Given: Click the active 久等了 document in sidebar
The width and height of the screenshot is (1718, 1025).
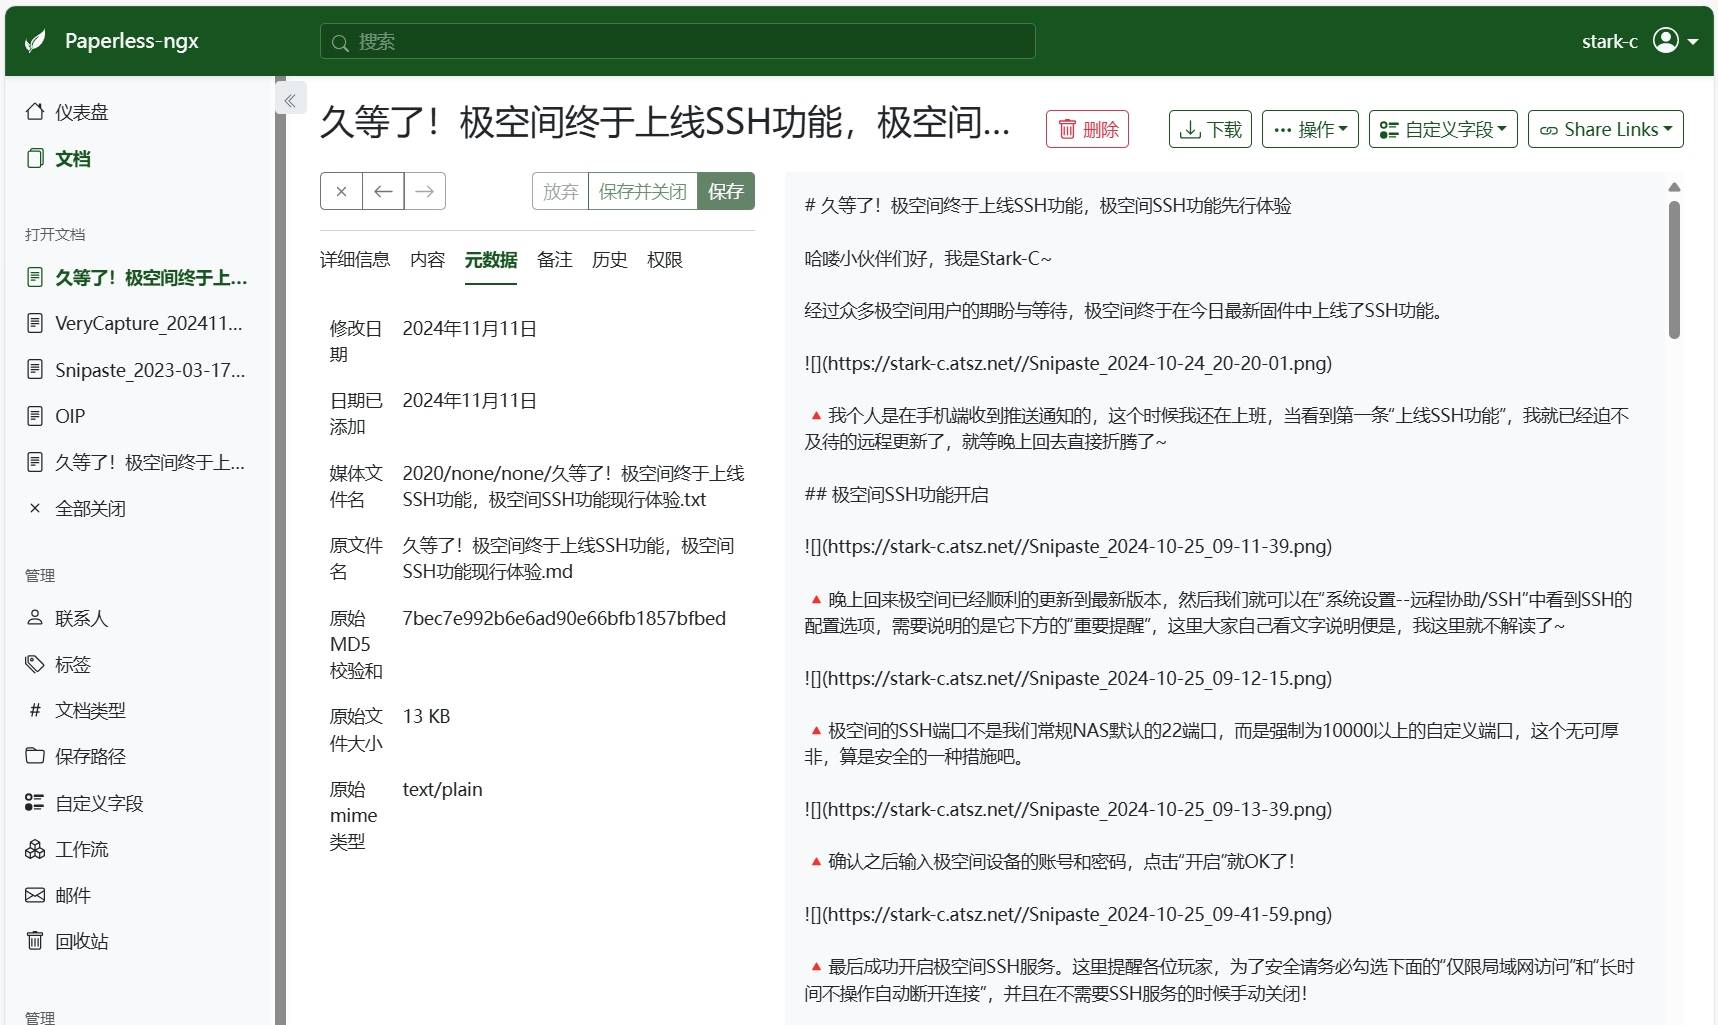Looking at the screenshot, I should pyautogui.click(x=137, y=277).
